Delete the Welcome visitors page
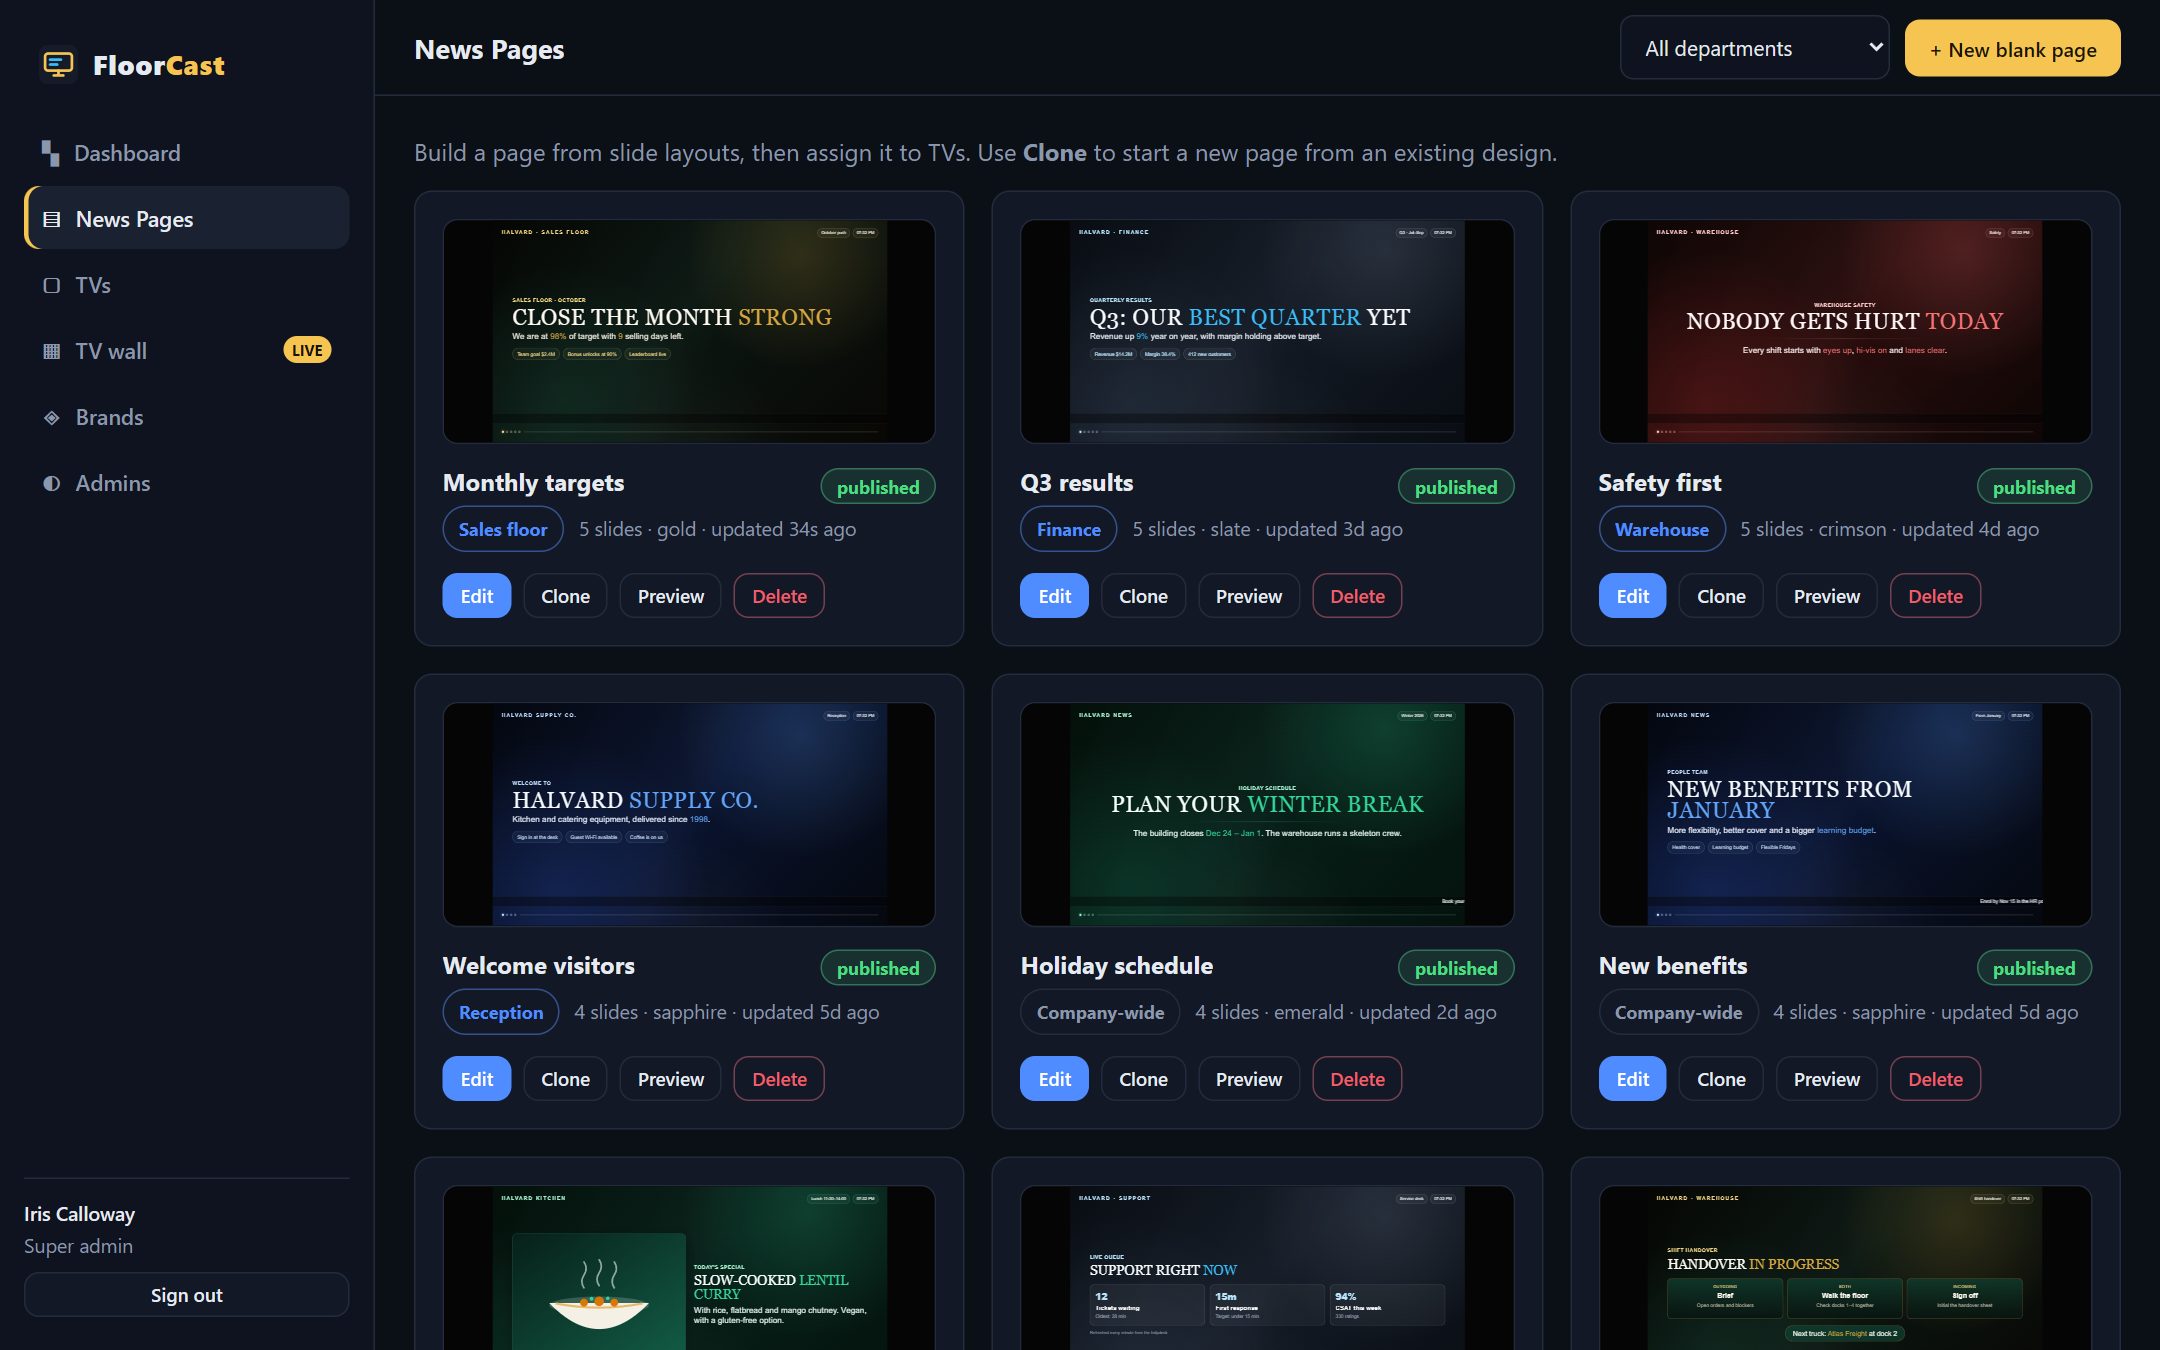Screen dimensions: 2160x1350 [x=779, y=1079]
